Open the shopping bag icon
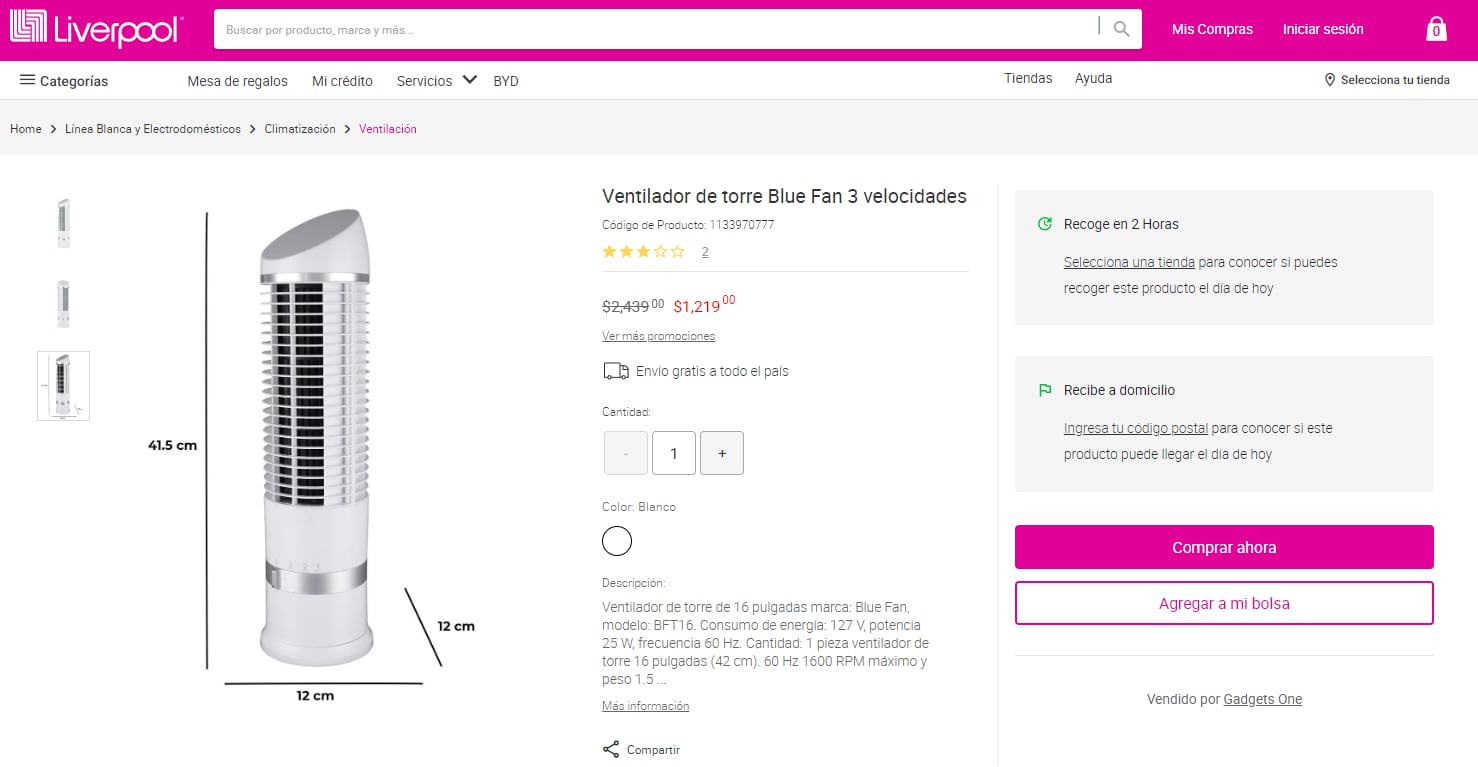Screen dimensions: 1478x767 tap(1436, 29)
